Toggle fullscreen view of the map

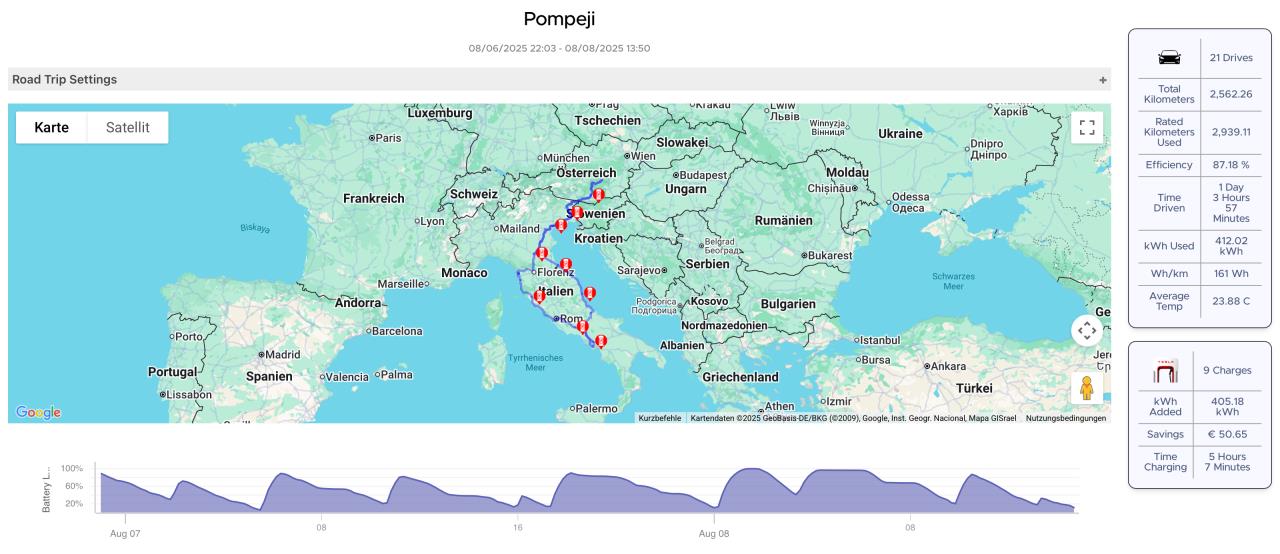click(x=1087, y=127)
